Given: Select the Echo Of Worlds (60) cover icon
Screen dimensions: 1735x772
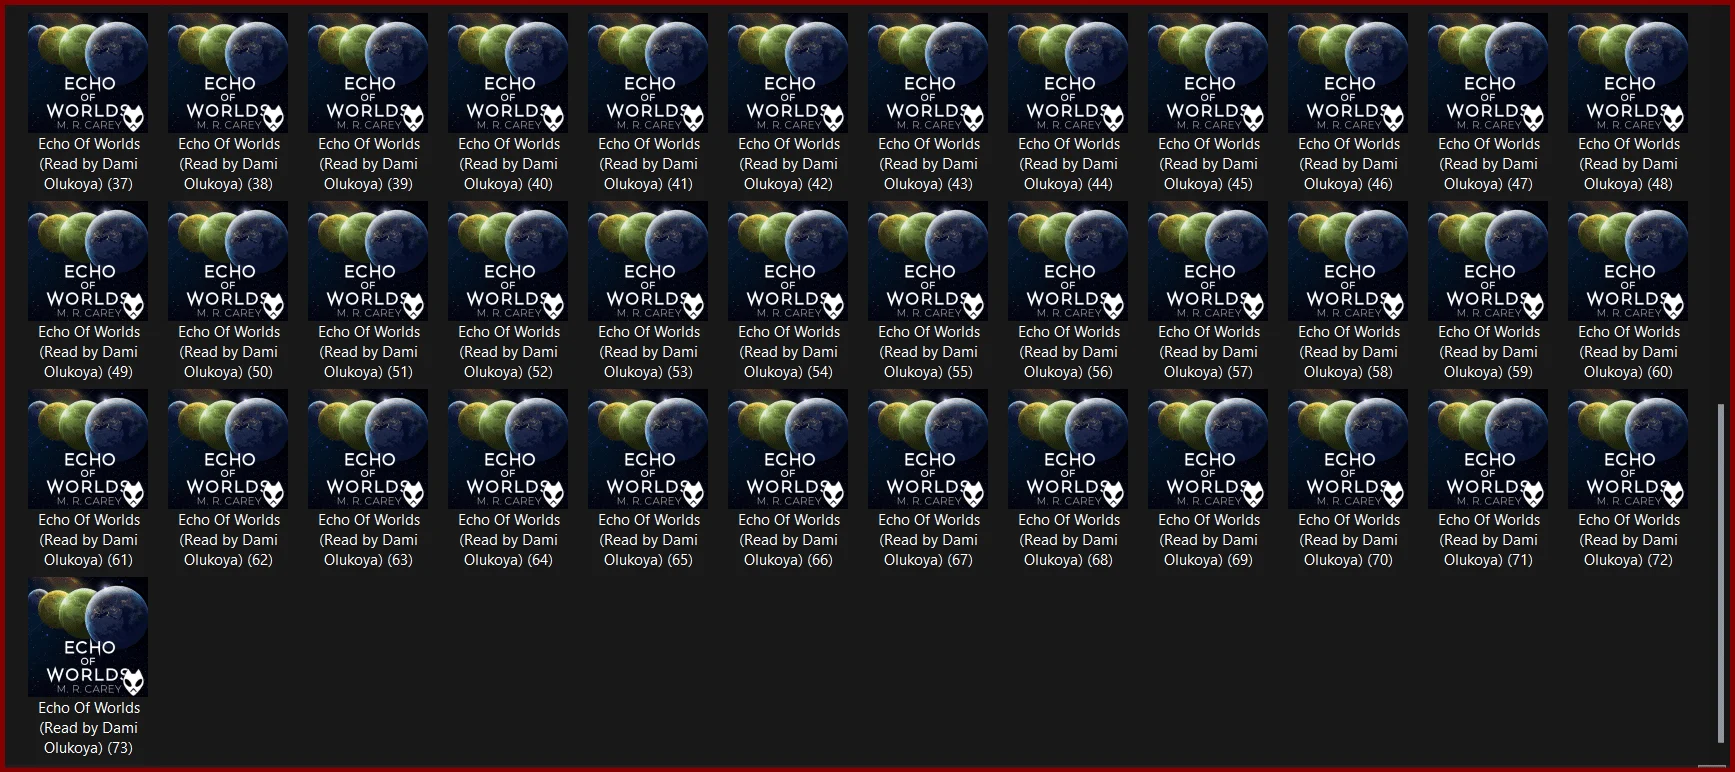Looking at the screenshot, I should 1628,261.
